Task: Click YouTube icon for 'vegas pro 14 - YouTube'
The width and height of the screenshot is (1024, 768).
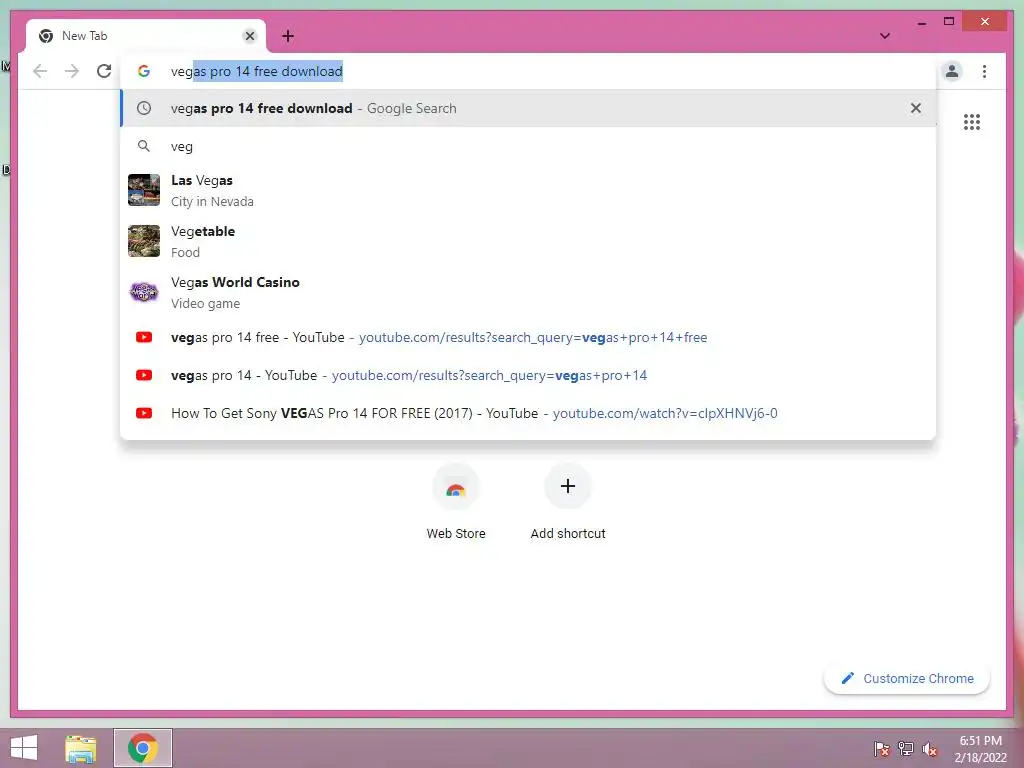Action: point(144,376)
